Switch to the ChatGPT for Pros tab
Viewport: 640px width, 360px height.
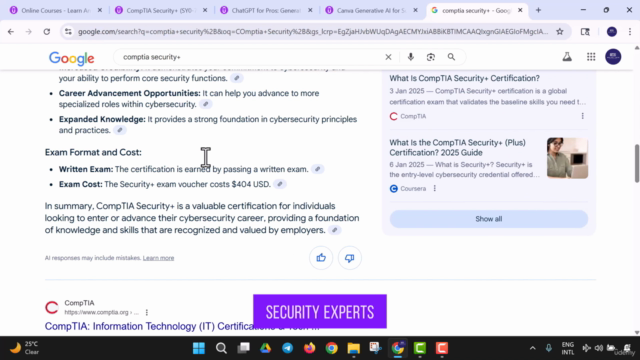click(266, 10)
